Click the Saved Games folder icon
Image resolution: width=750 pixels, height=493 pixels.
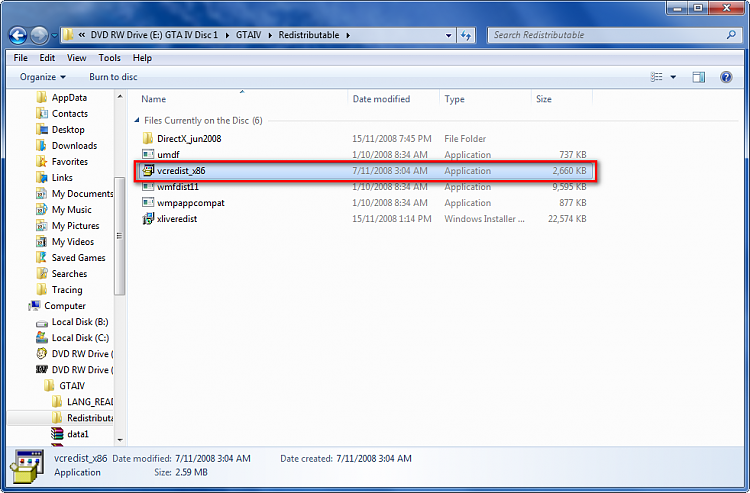(x=42, y=258)
